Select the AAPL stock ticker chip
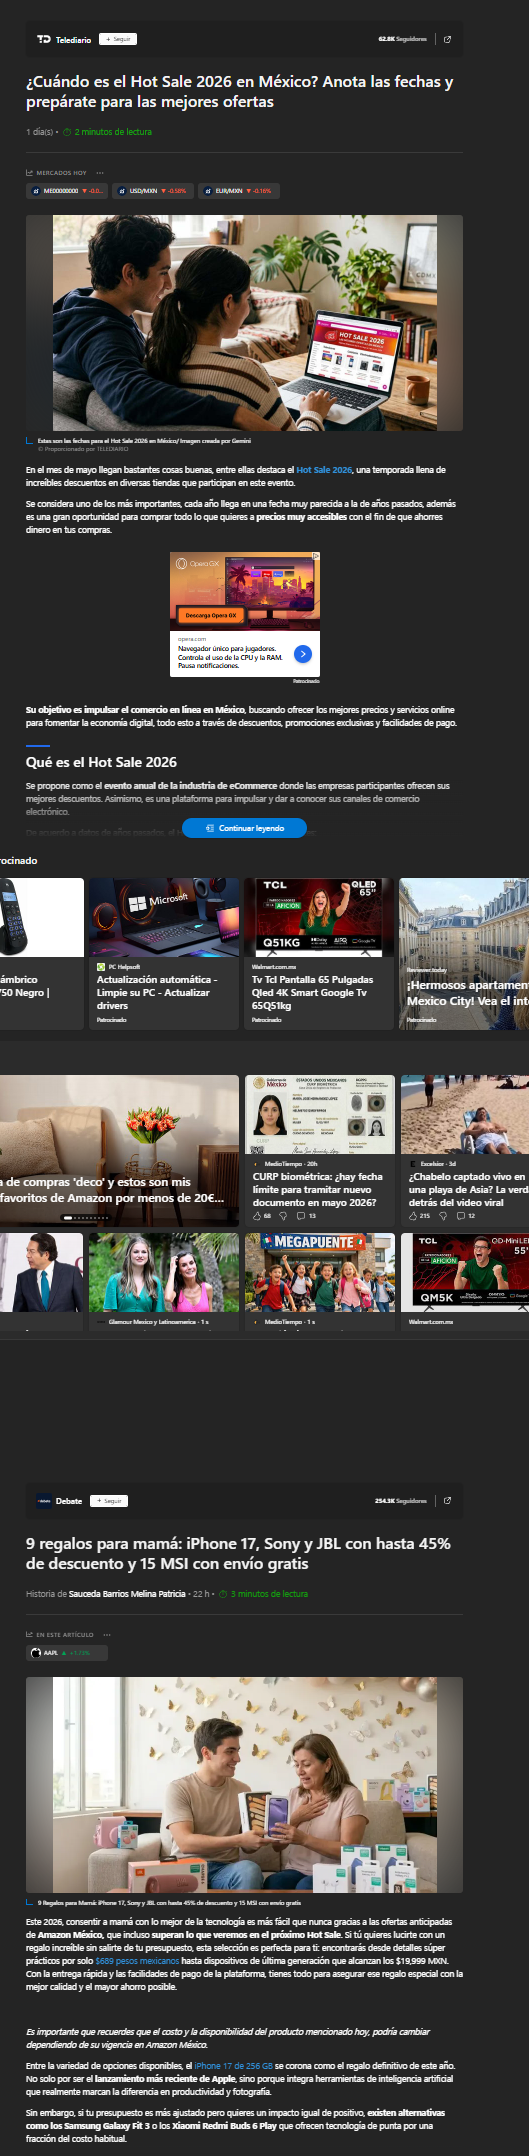 coord(67,1652)
